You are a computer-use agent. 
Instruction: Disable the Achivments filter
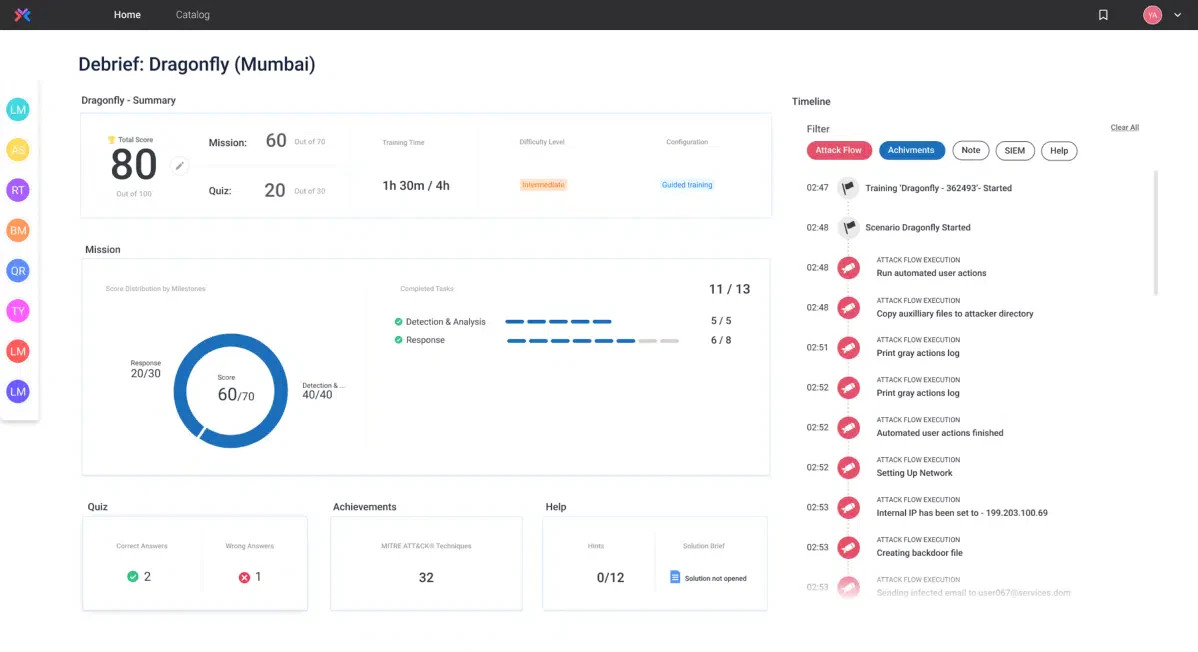pos(911,150)
